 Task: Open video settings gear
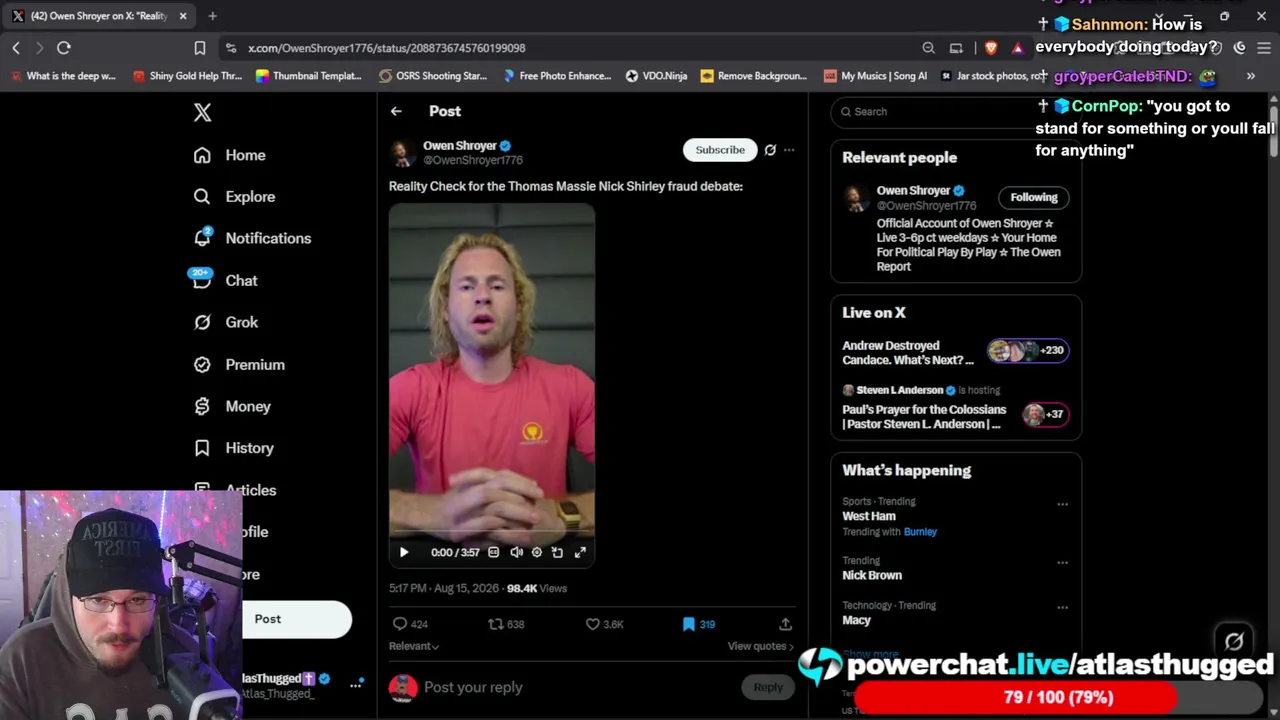(x=537, y=552)
